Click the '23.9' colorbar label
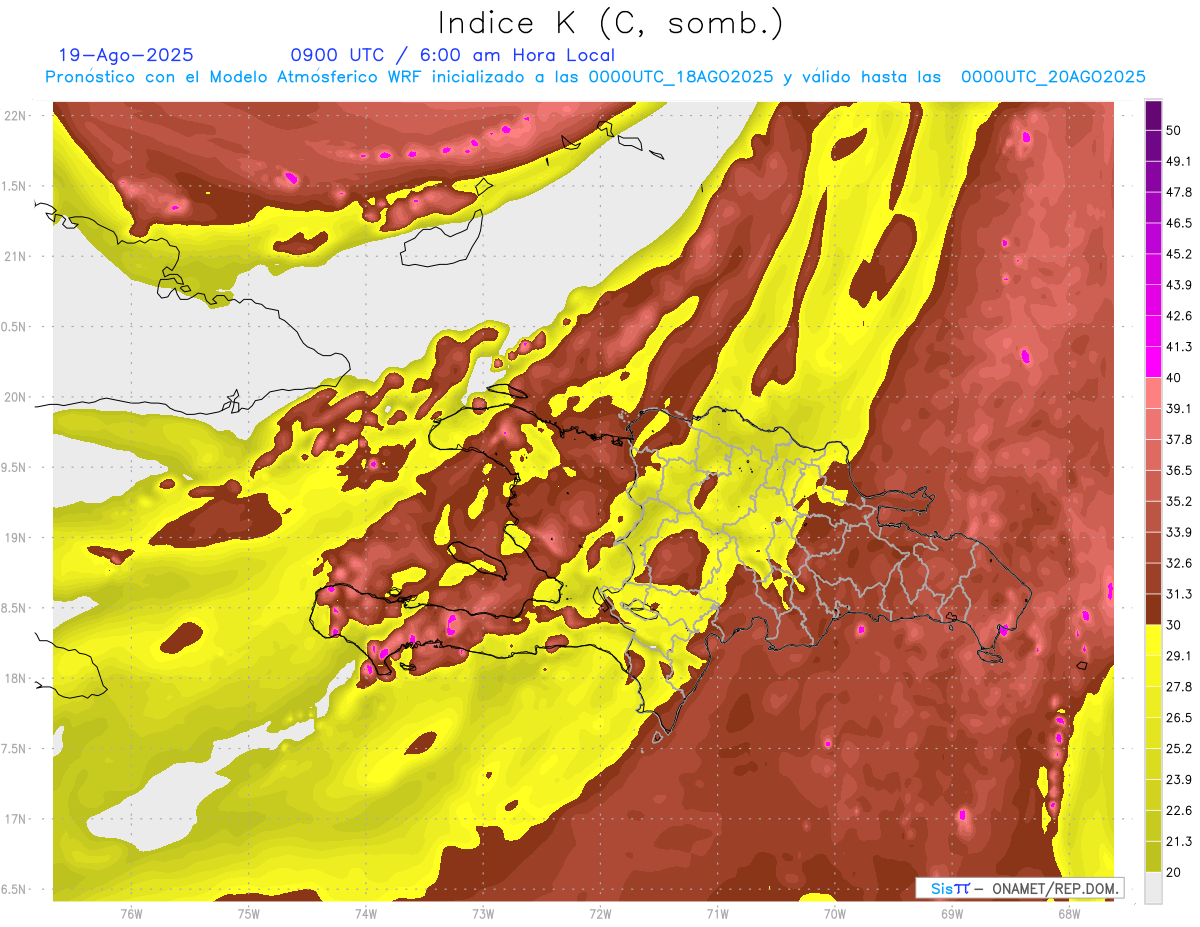 click(1178, 779)
